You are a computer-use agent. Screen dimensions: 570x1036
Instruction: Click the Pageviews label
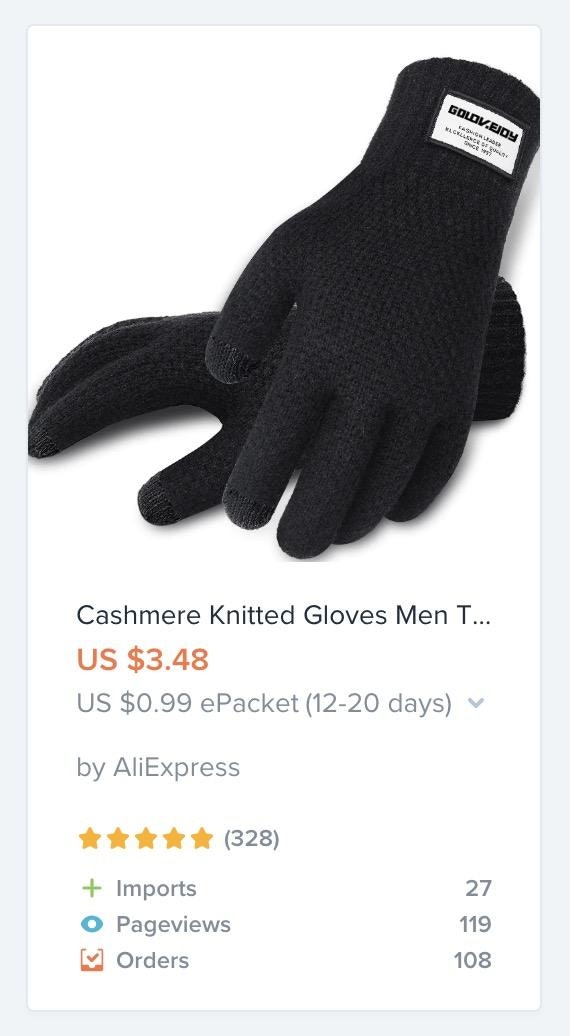tap(173, 924)
